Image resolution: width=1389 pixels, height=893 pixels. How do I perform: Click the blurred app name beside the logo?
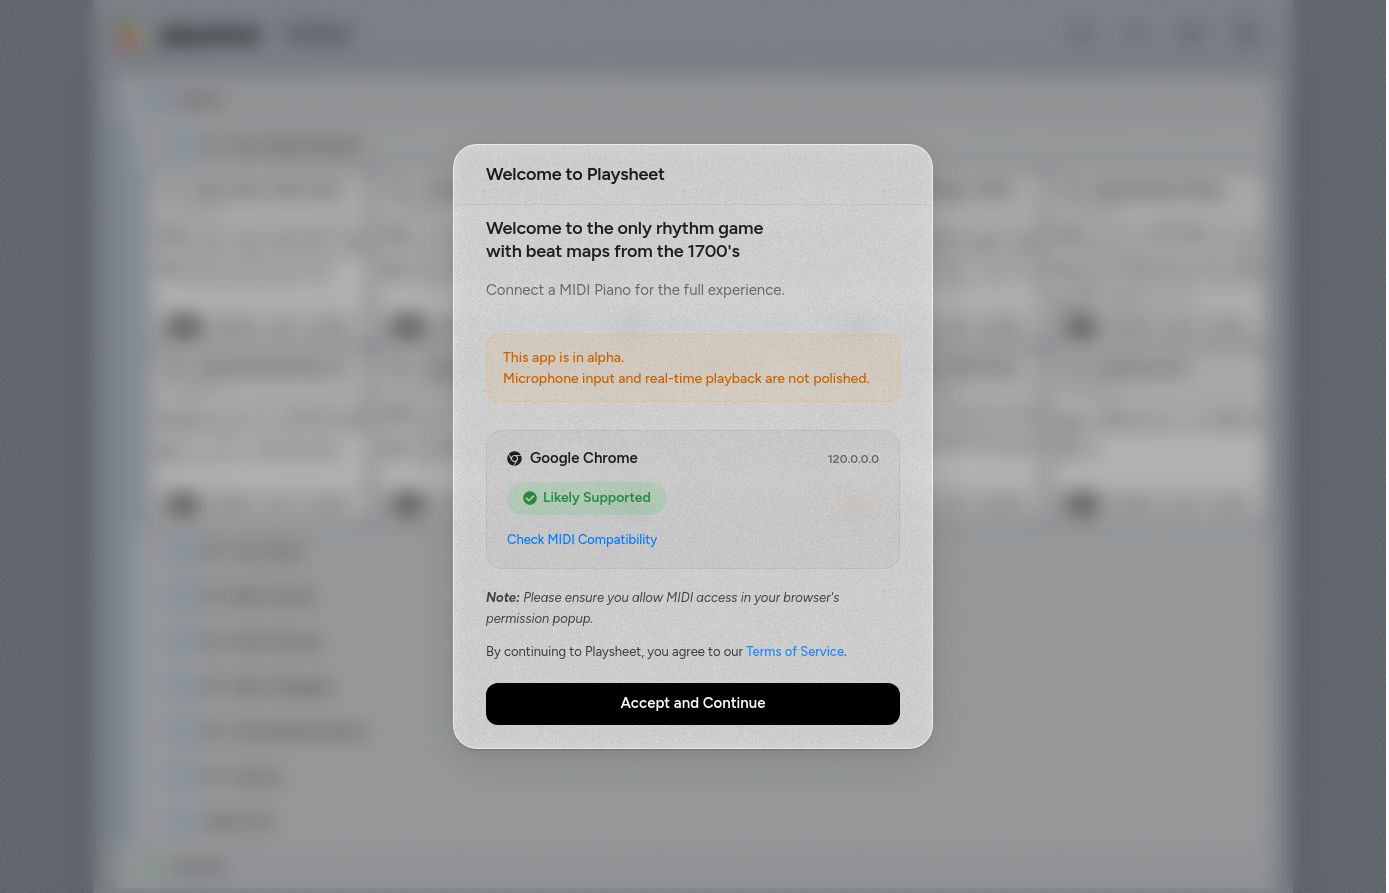[x=210, y=37]
